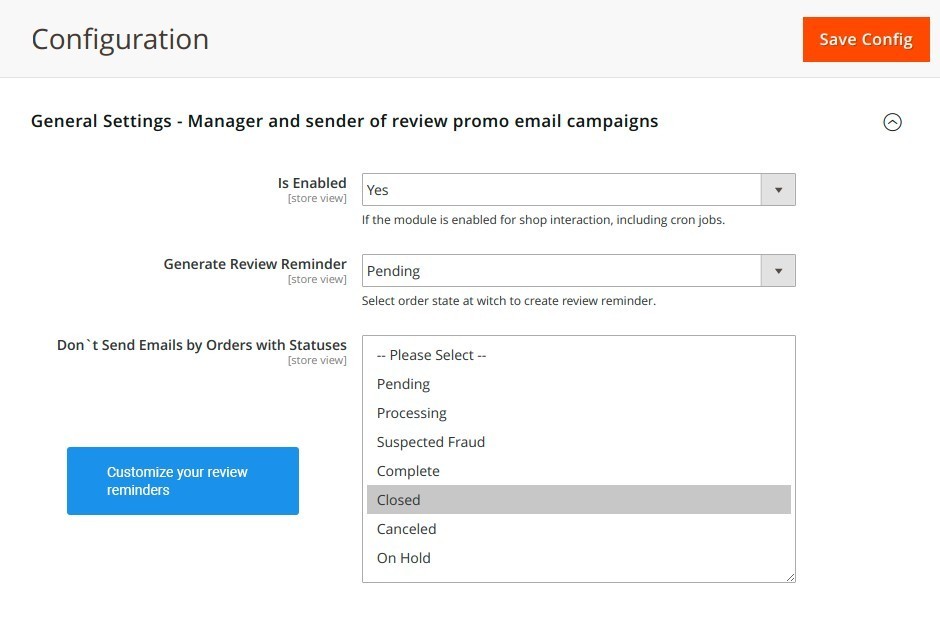Click the Customize your review reminders button
The width and height of the screenshot is (940, 618).
pyautogui.click(x=183, y=481)
